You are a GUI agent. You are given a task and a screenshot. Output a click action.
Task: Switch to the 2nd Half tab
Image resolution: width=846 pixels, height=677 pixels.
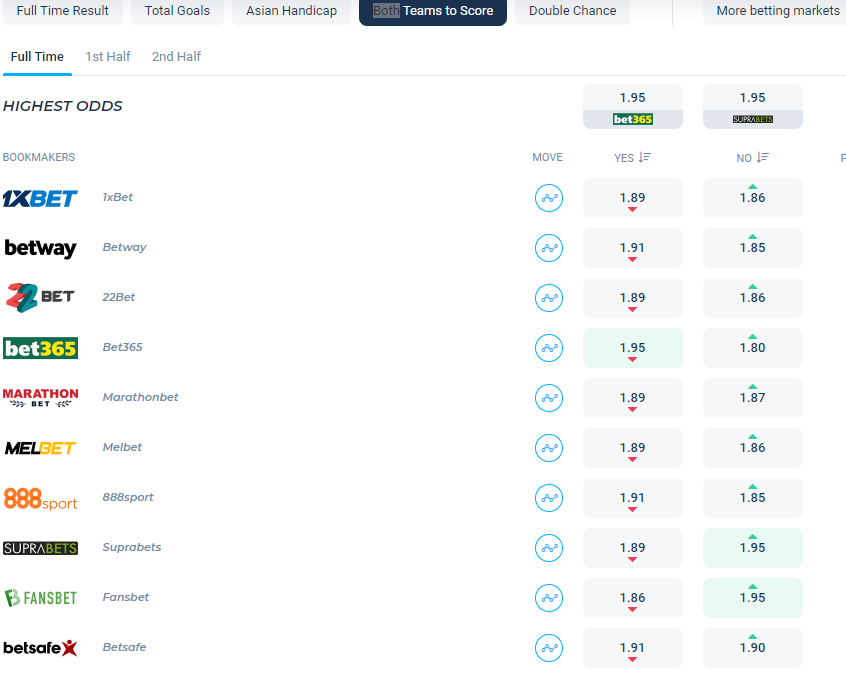point(176,57)
